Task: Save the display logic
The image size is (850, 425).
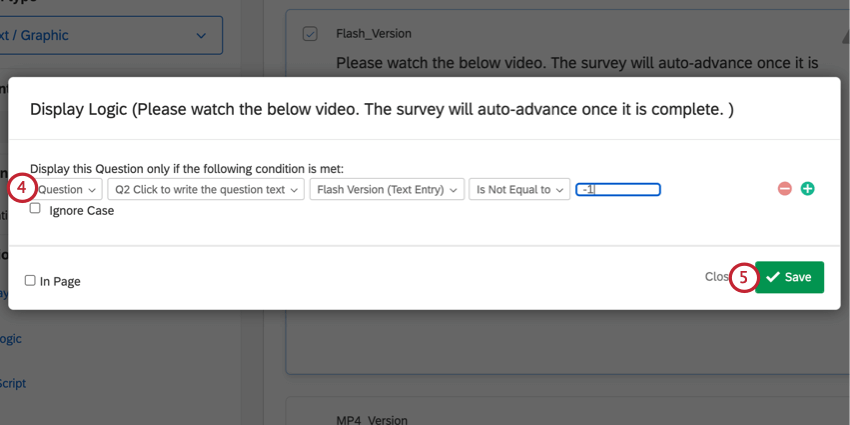Action: point(789,277)
